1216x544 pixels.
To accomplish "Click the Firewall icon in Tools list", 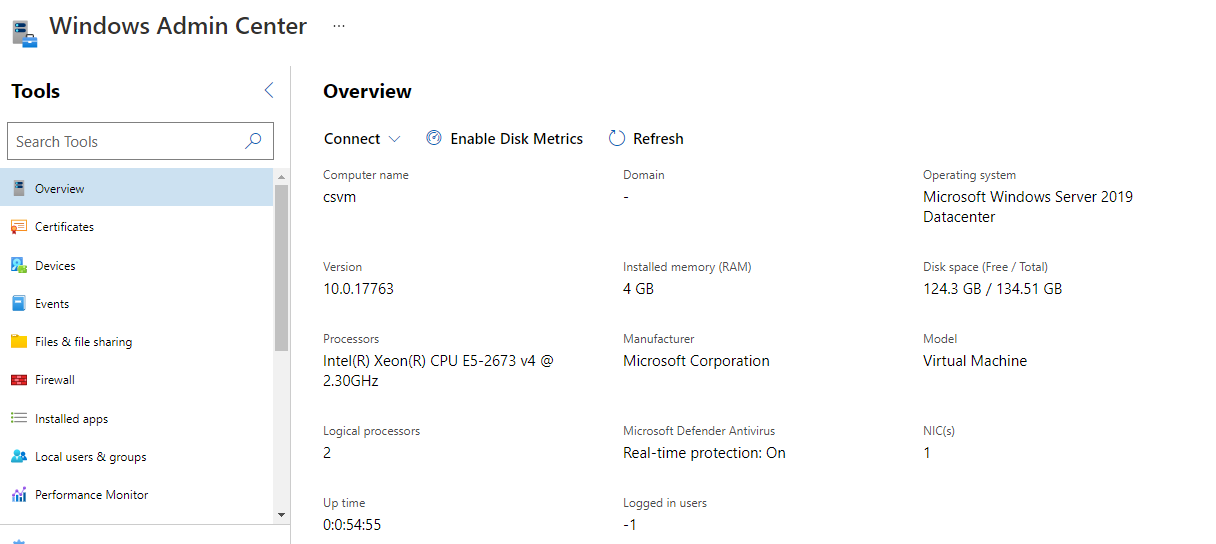I will pyautogui.click(x=19, y=380).
